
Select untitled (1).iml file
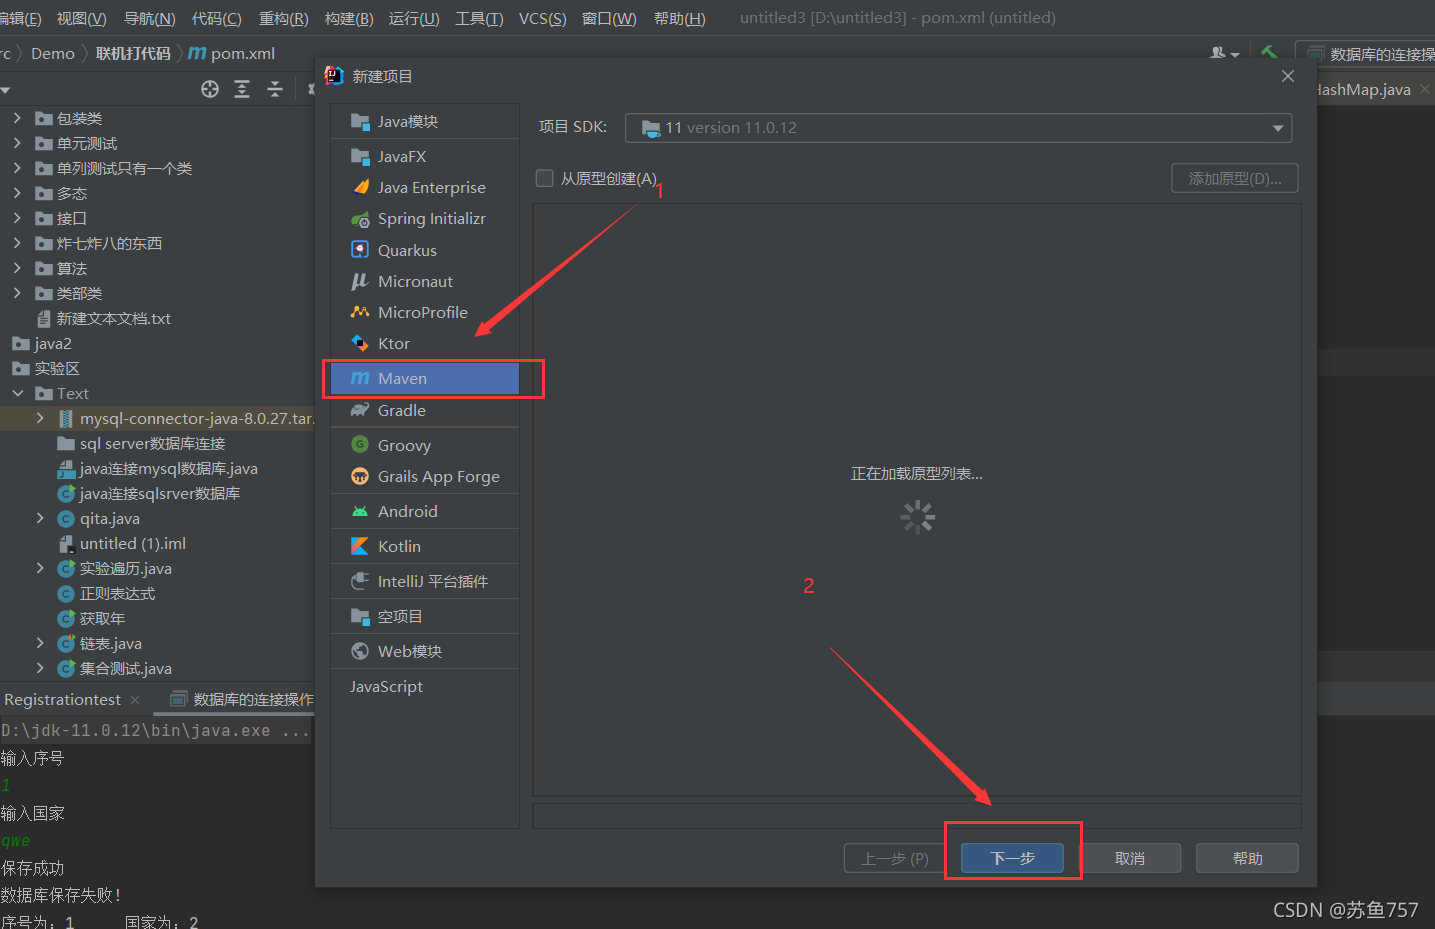pos(133,543)
